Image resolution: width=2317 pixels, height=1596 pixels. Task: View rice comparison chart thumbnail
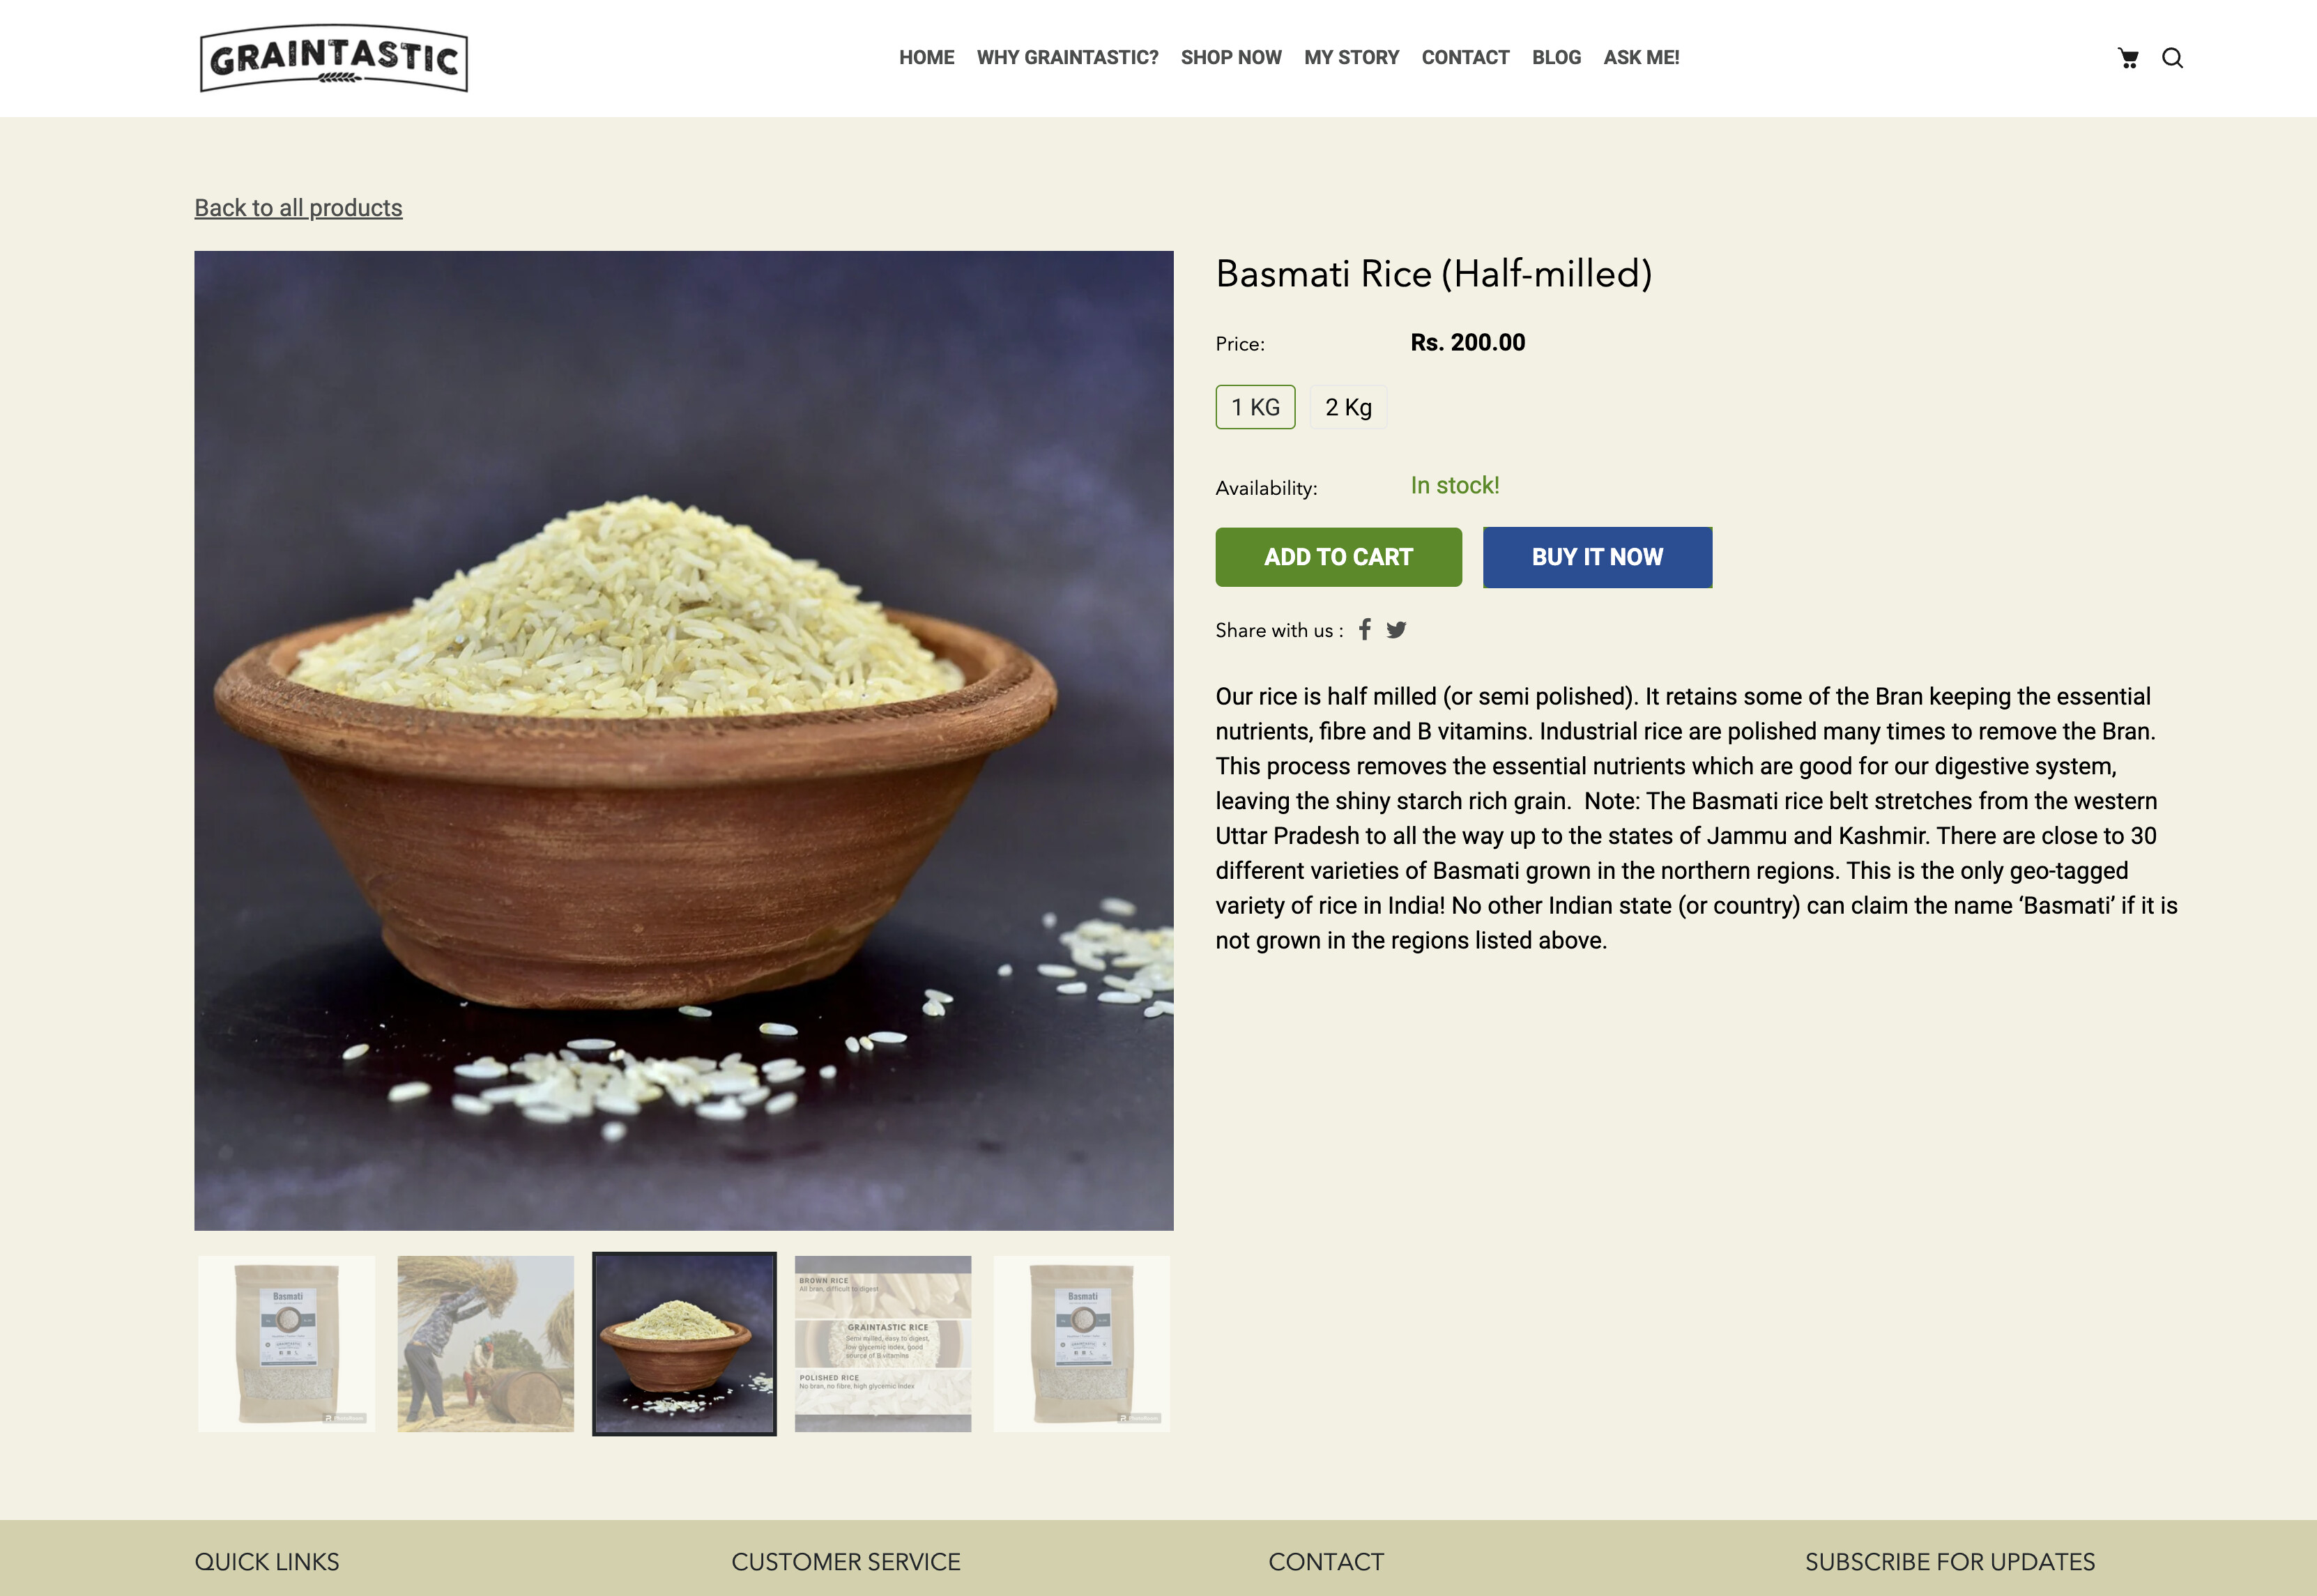click(x=883, y=1344)
